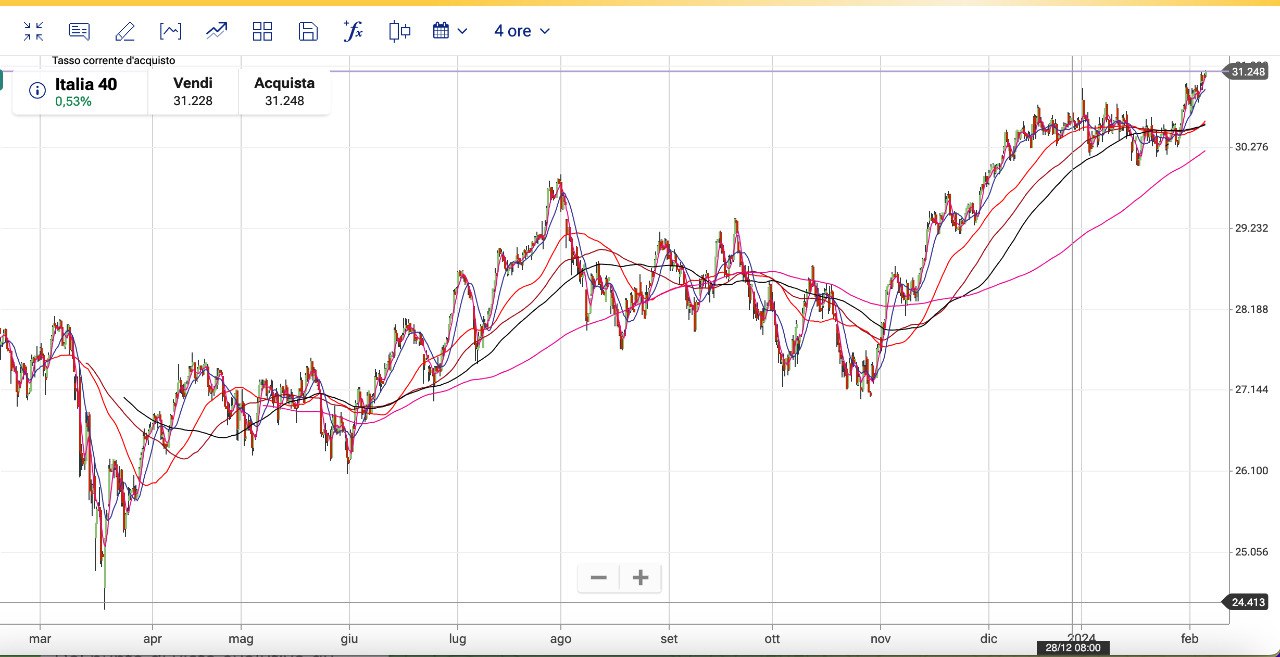Click the 24.413 price marker on axis
The height and width of the screenshot is (657, 1280).
[x=1249, y=602]
